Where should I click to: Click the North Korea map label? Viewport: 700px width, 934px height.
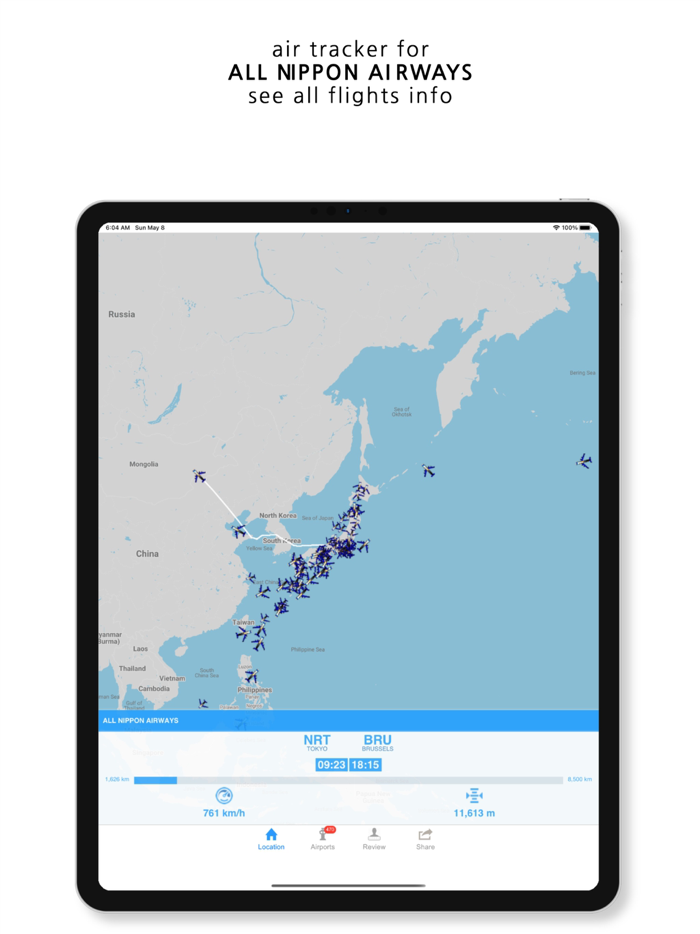(278, 515)
